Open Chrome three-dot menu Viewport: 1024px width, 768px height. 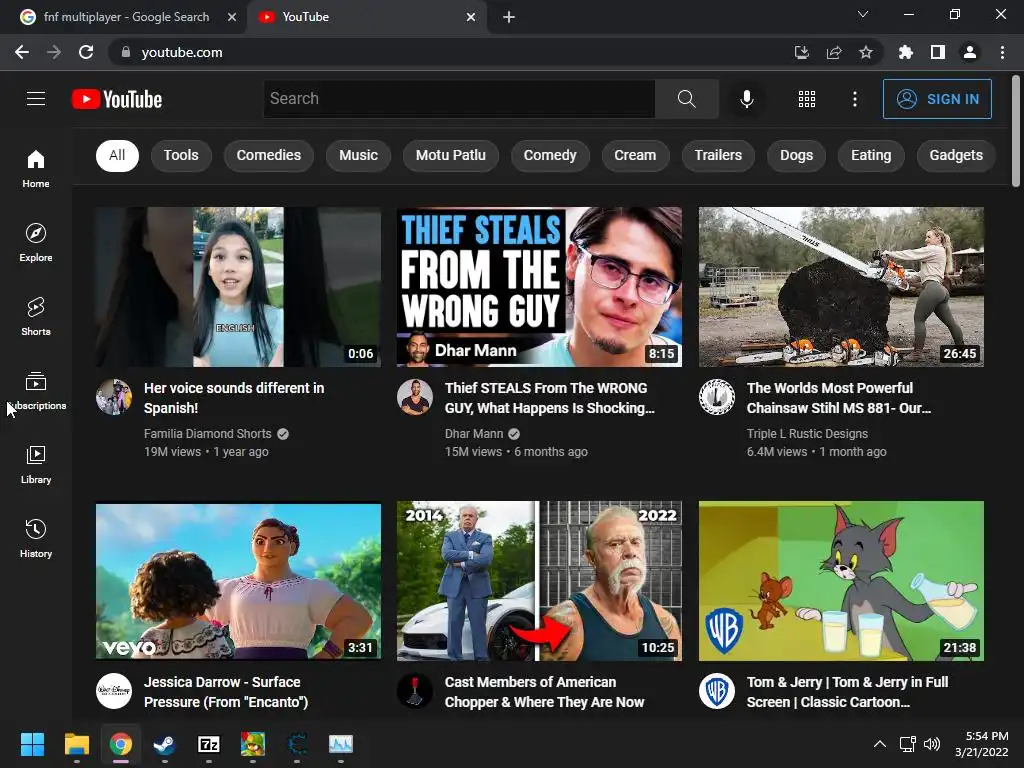pos(1002,52)
